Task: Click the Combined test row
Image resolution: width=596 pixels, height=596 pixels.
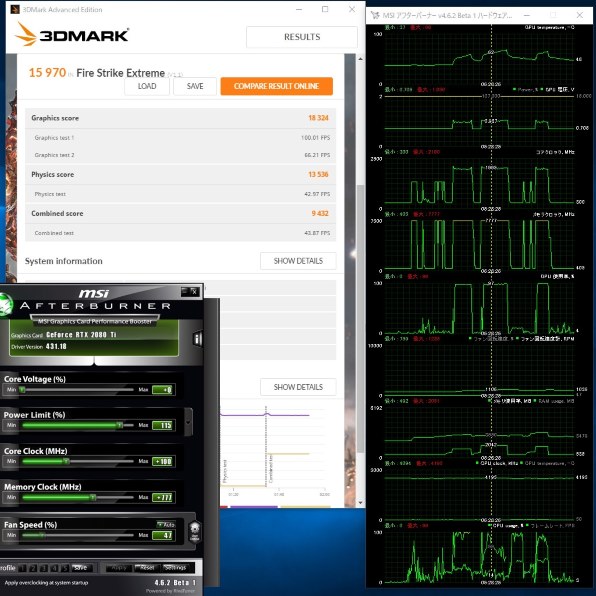Action: (181, 233)
